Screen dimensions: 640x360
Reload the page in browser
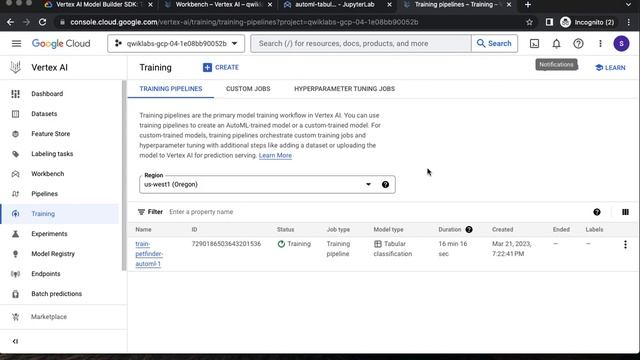click(42, 22)
